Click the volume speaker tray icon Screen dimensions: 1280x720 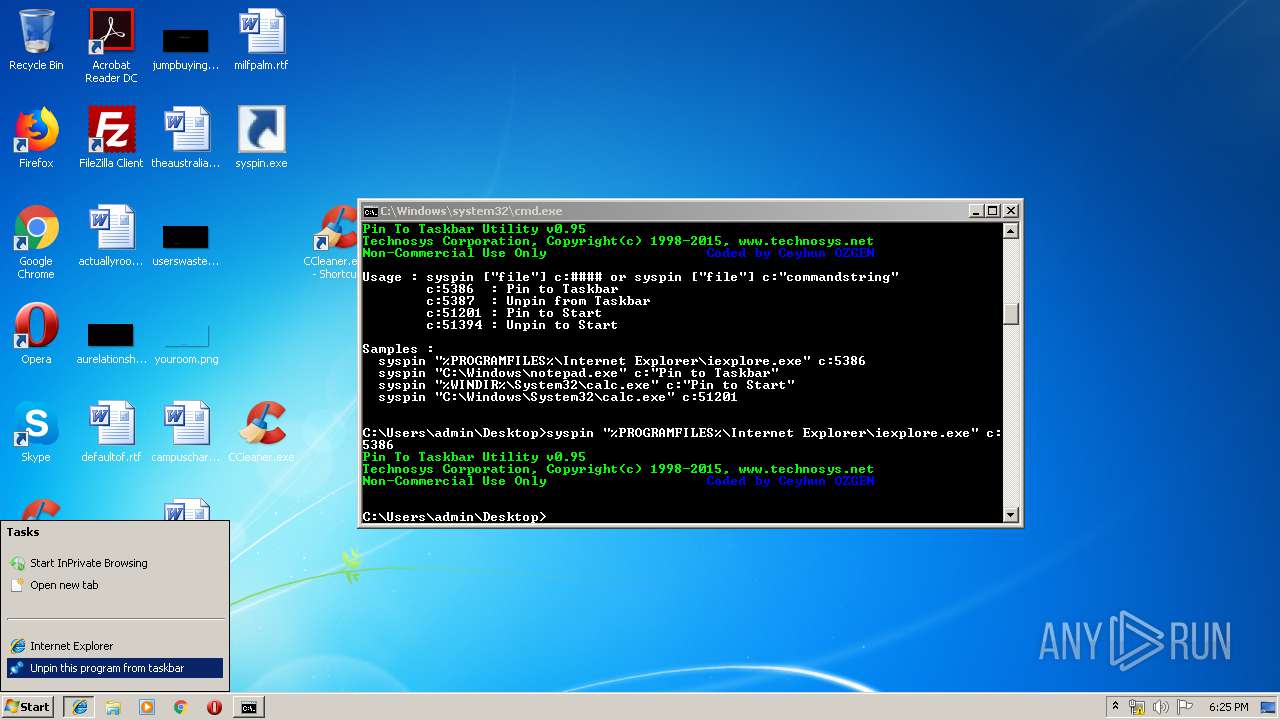[1161, 707]
